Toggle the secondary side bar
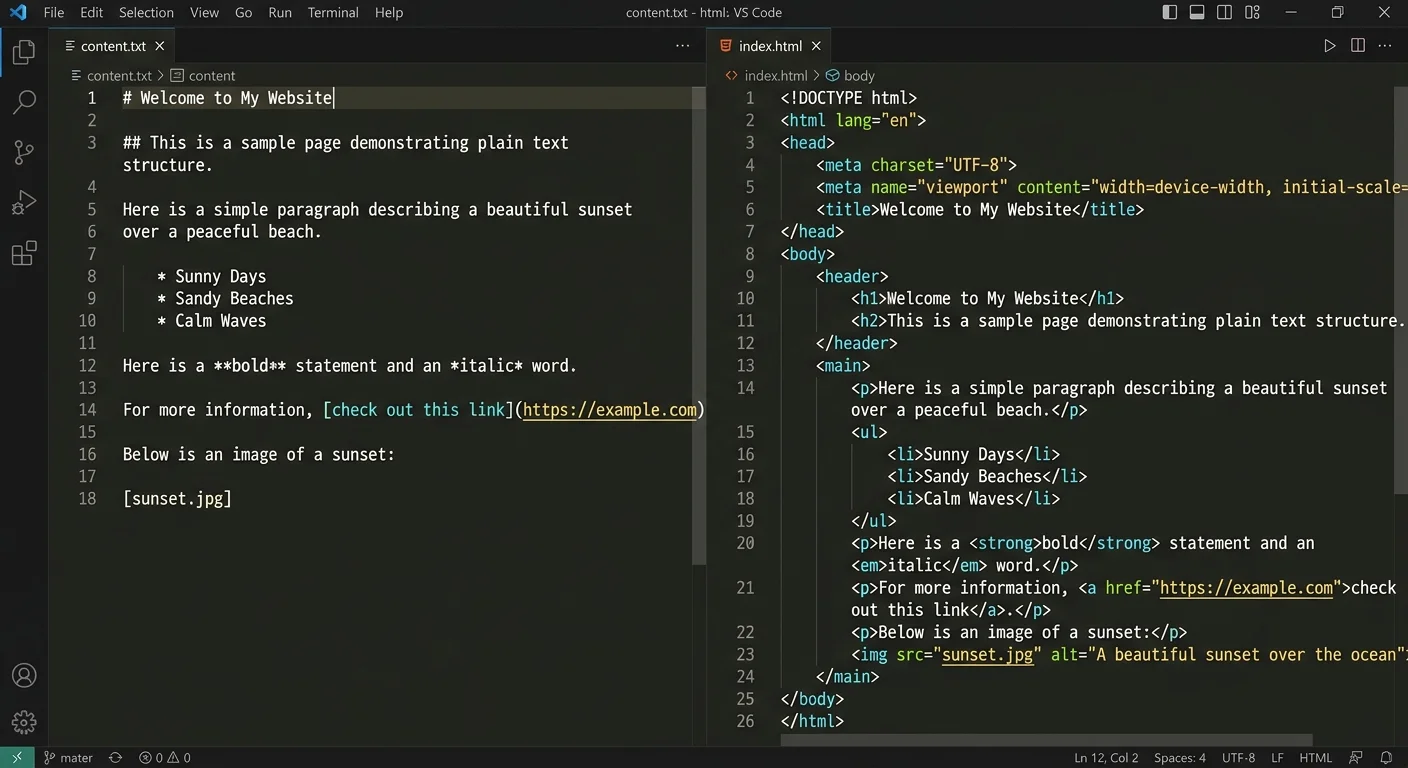Viewport: 1408px width, 768px height. (x=1224, y=13)
